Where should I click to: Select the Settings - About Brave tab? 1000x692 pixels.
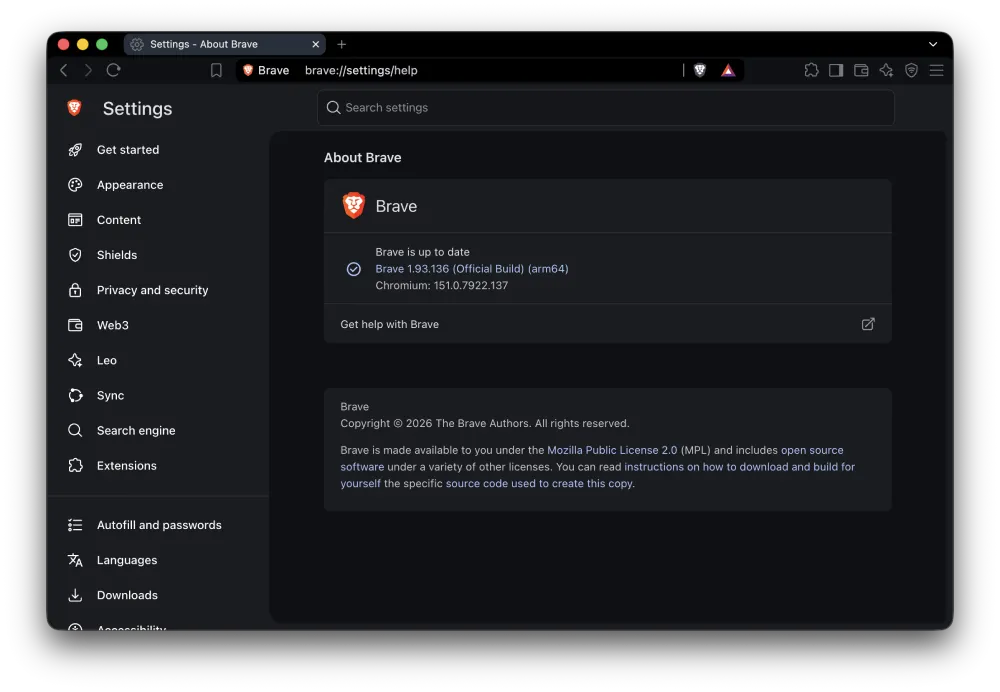[224, 44]
